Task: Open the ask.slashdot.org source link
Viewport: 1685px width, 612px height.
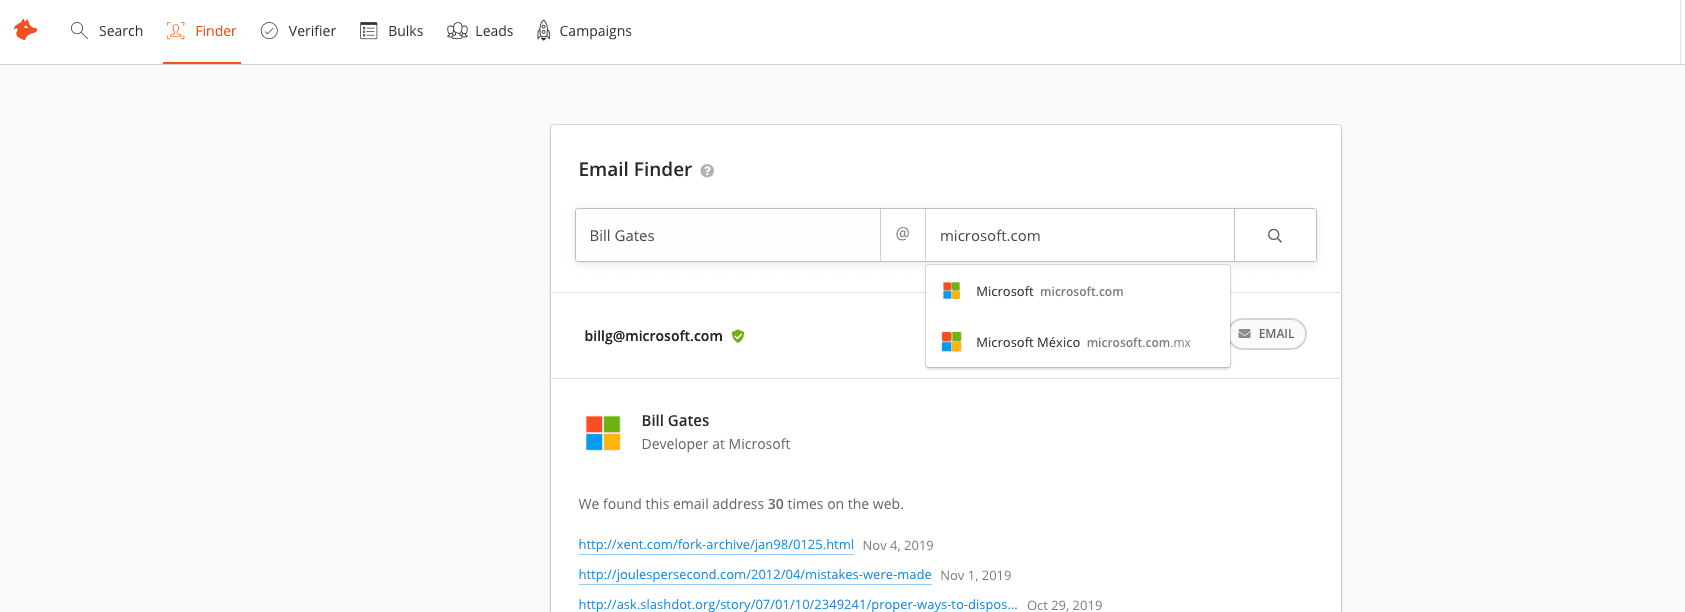Action: [x=798, y=605]
